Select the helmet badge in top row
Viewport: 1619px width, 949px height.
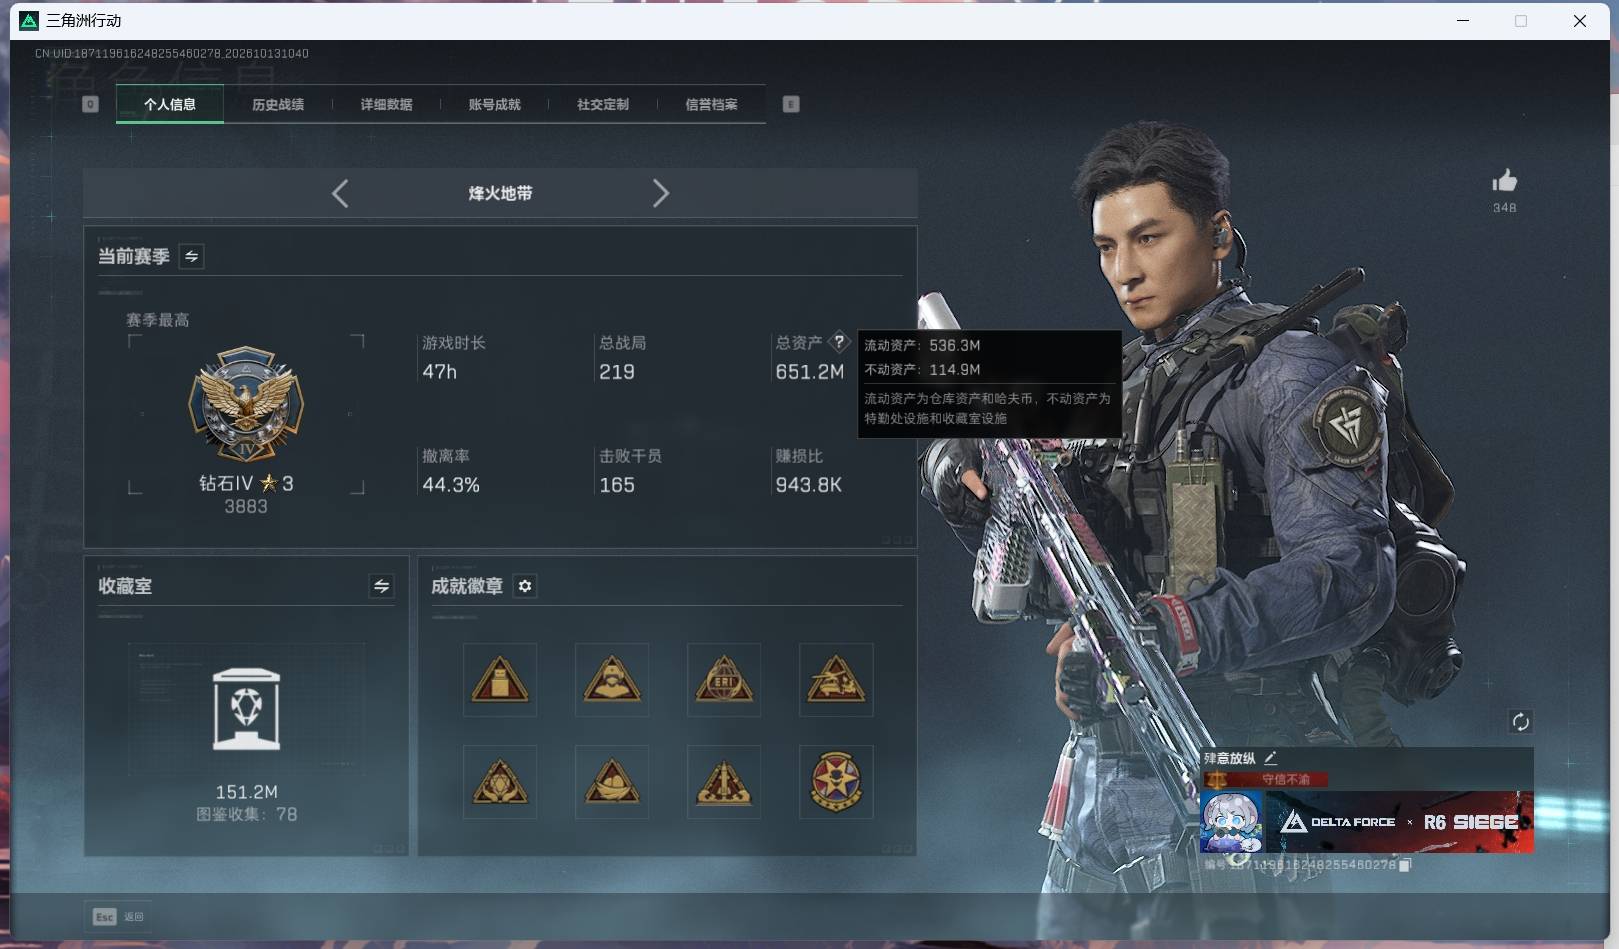tap(612, 680)
